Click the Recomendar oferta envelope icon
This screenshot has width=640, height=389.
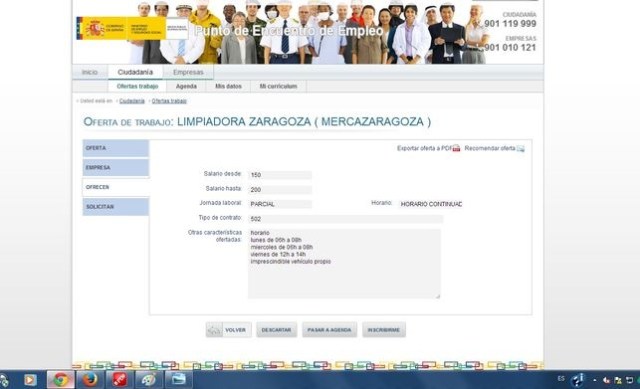tap(520, 148)
